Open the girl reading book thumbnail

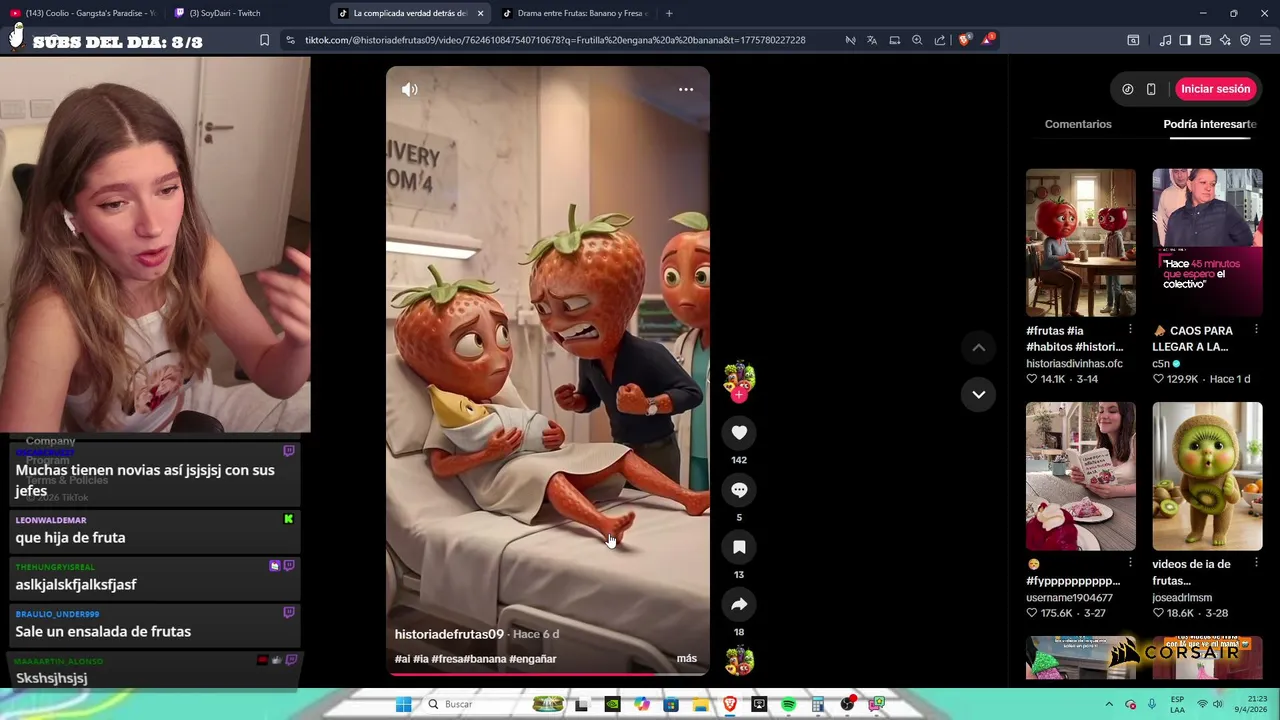click(x=1081, y=477)
